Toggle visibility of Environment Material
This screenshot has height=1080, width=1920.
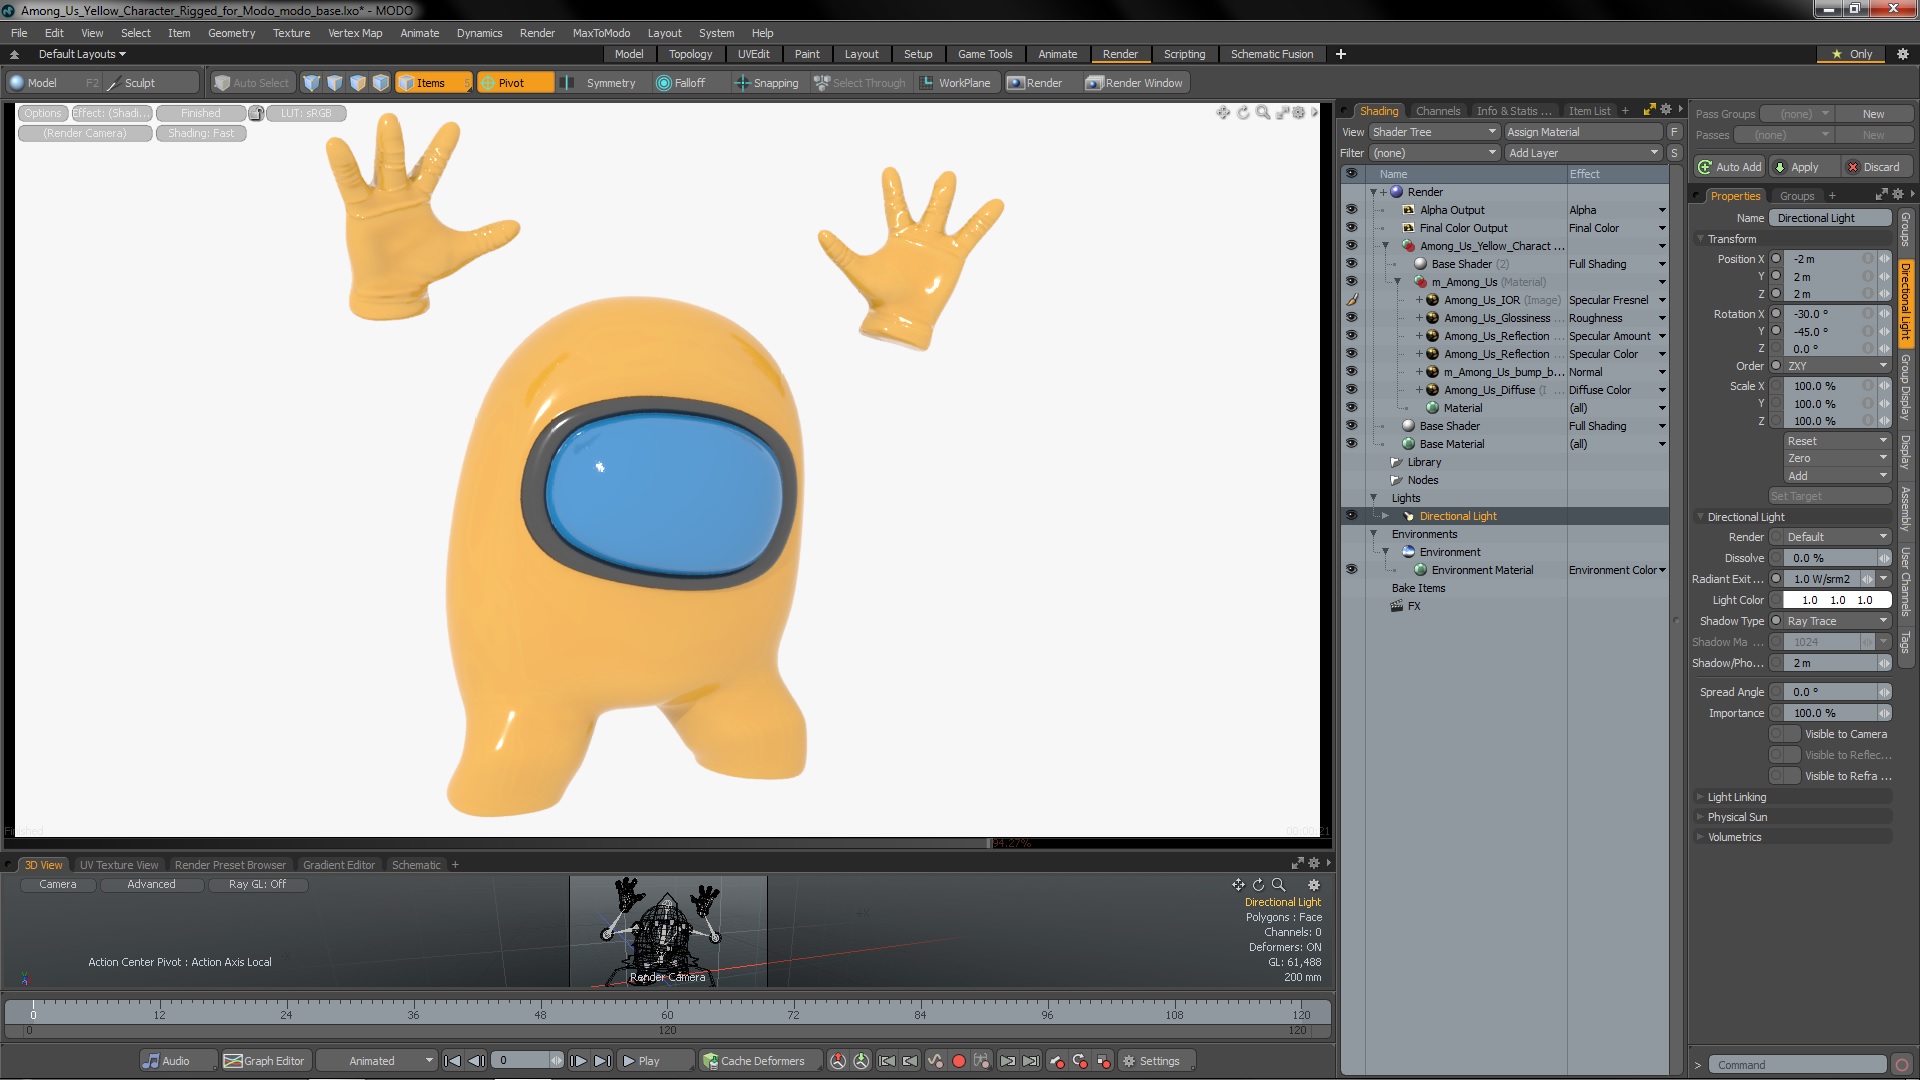tap(1351, 570)
